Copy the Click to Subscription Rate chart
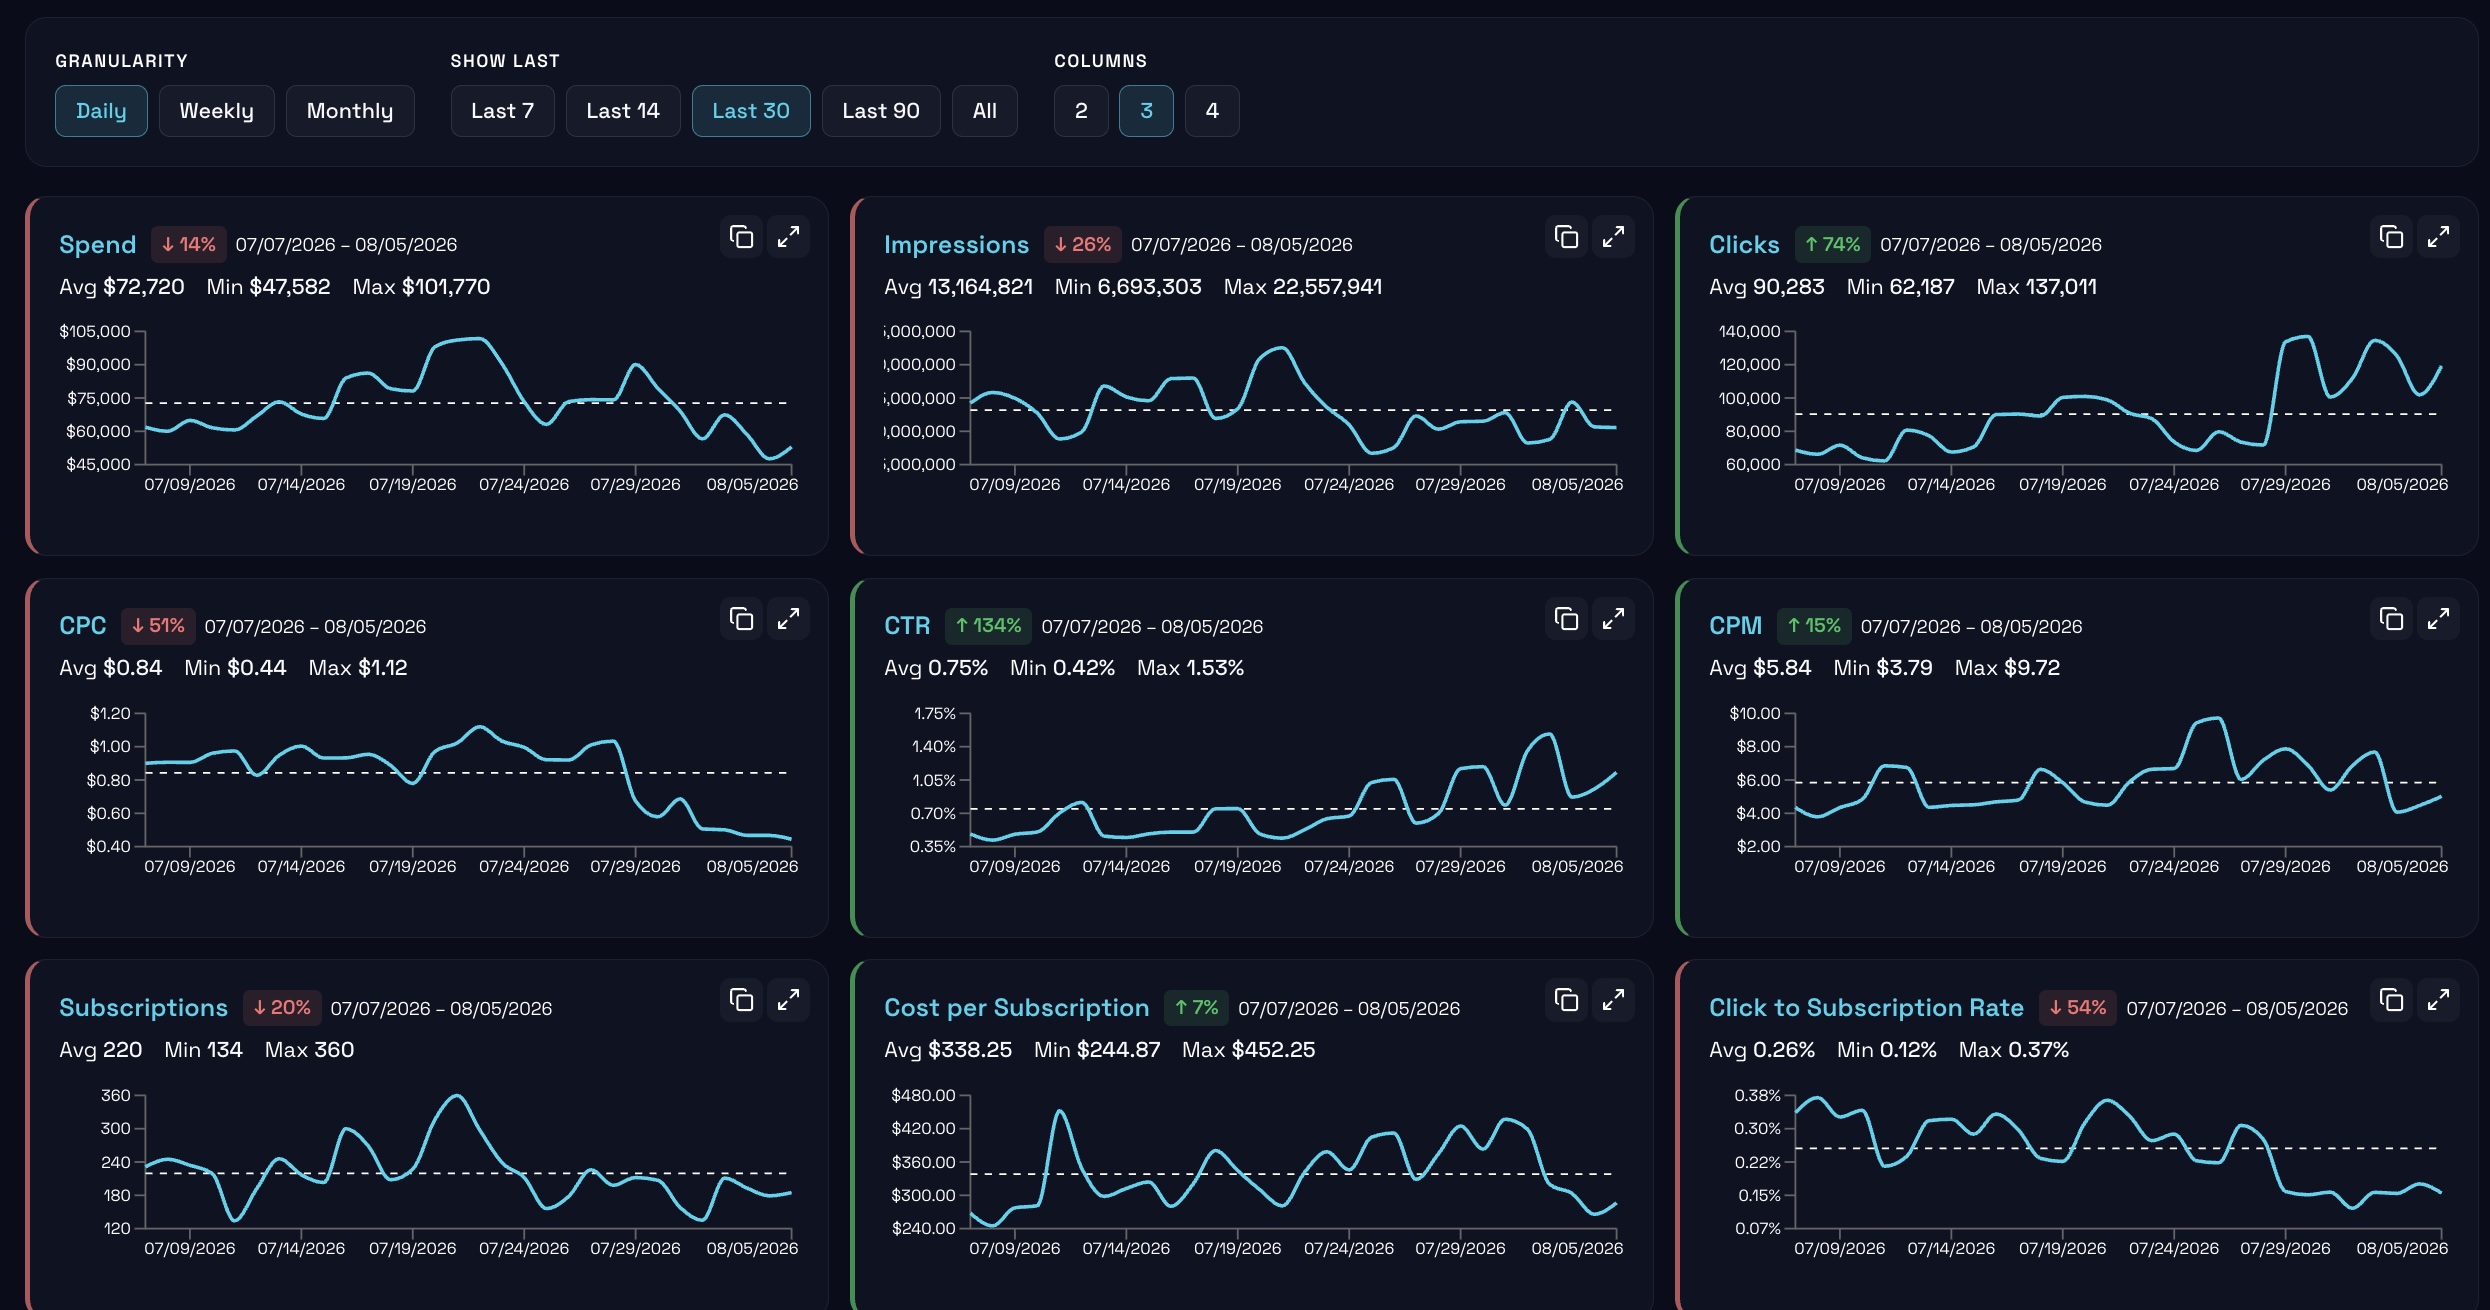The width and height of the screenshot is (2490, 1310). tap(2391, 1000)
